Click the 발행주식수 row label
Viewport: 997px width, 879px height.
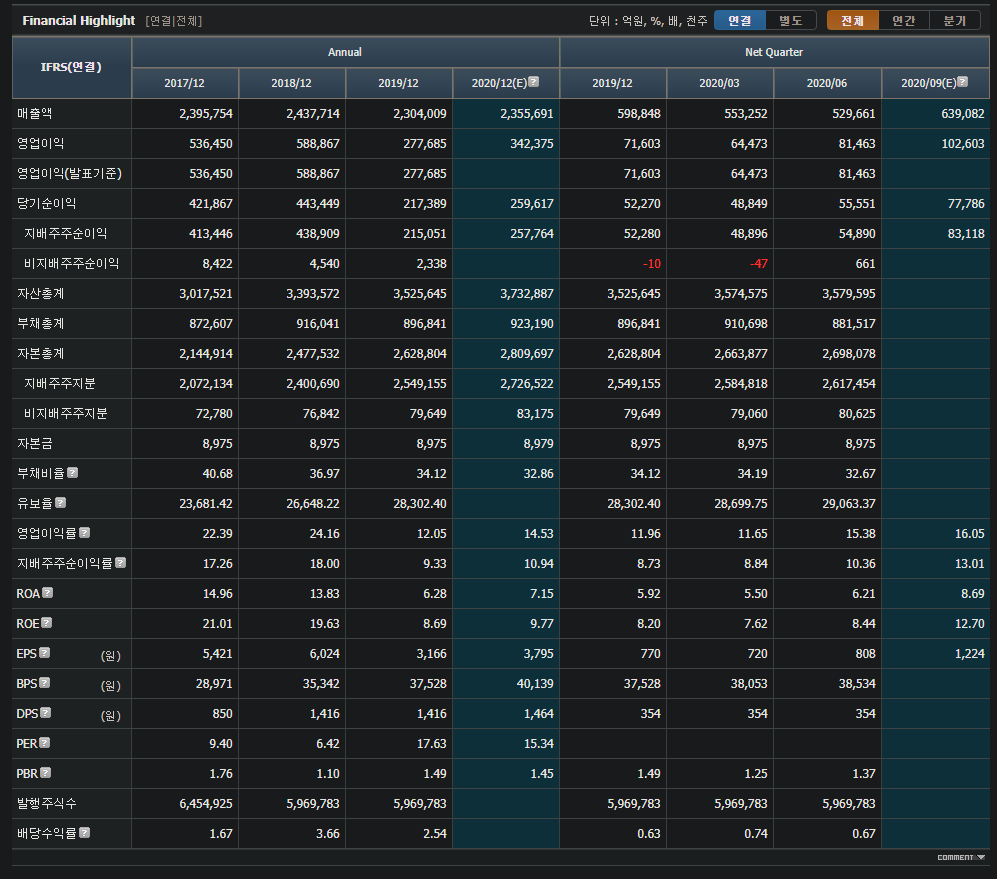[46, 803]
